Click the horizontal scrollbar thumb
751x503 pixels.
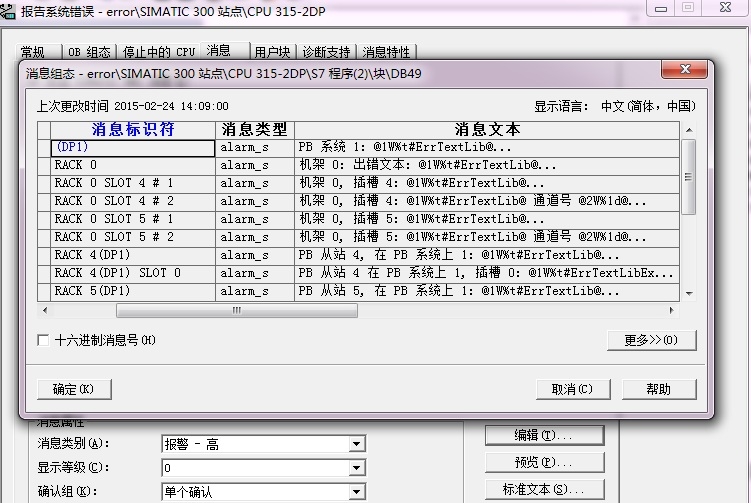point(237,310)
